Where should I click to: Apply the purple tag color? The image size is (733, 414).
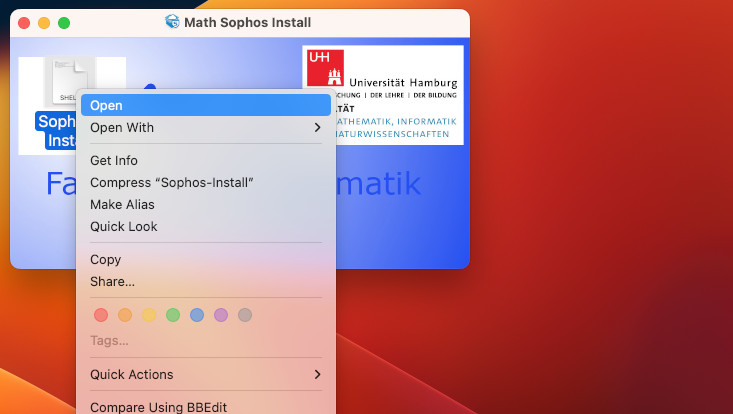221,315
